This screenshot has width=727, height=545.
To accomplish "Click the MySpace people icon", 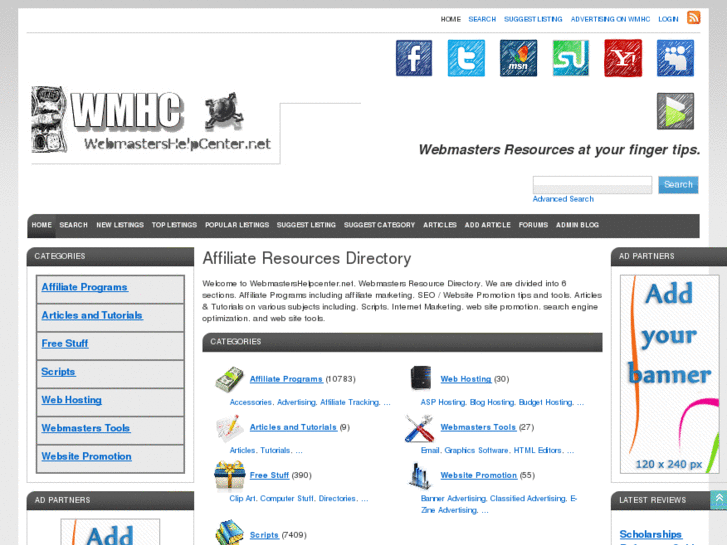I will [676, 58].
